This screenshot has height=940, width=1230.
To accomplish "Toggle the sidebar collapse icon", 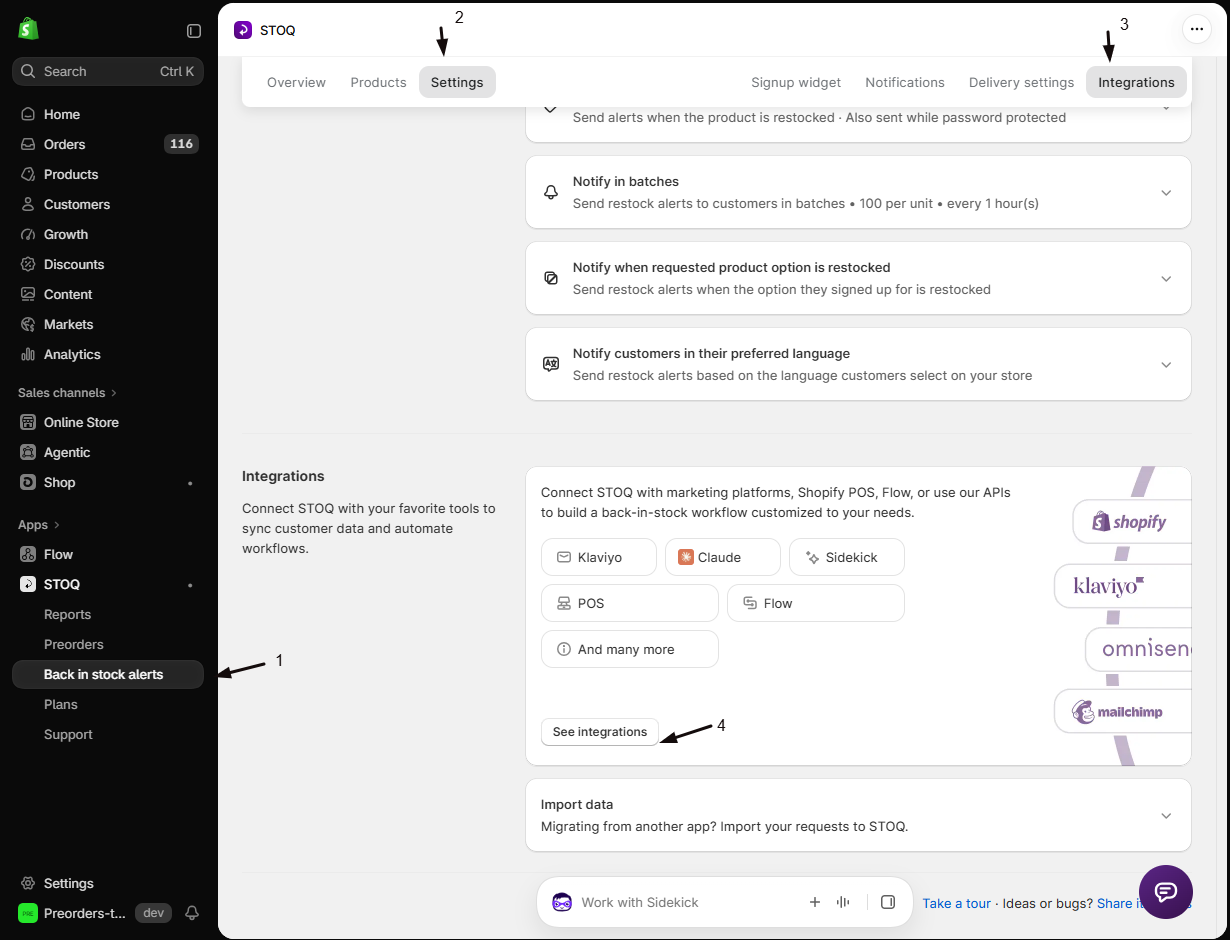I will pyautogui.click(x=194, y=31).
